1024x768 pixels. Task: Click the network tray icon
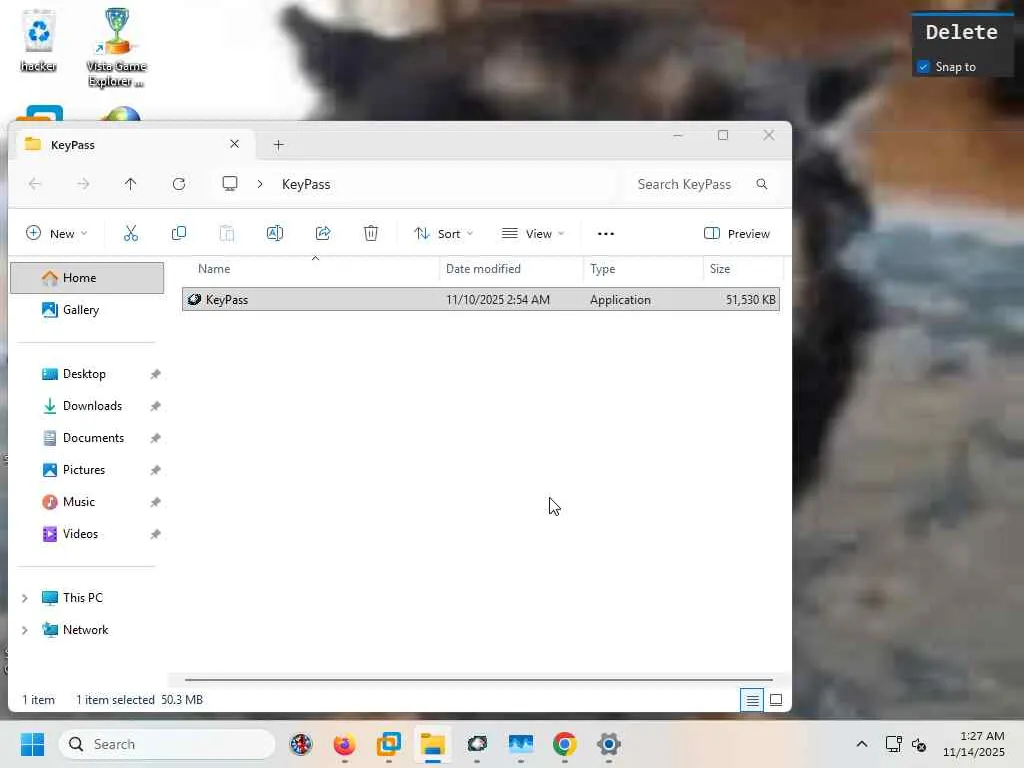click(893, 744)
